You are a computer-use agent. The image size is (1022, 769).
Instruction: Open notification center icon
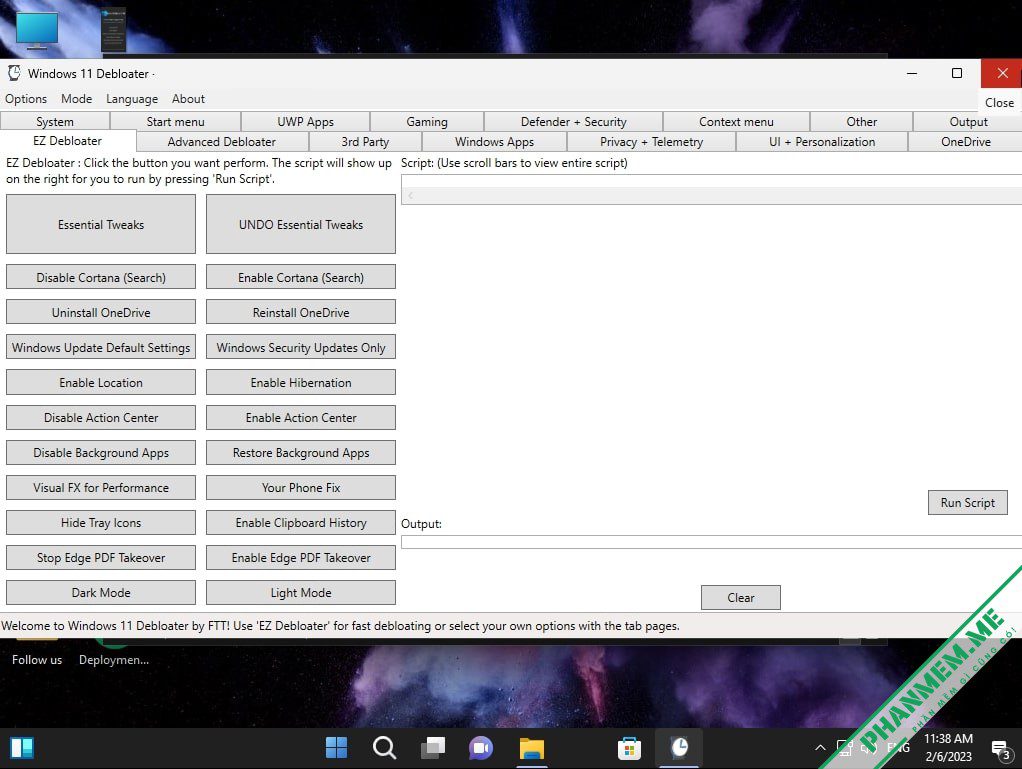[1000, 749]
